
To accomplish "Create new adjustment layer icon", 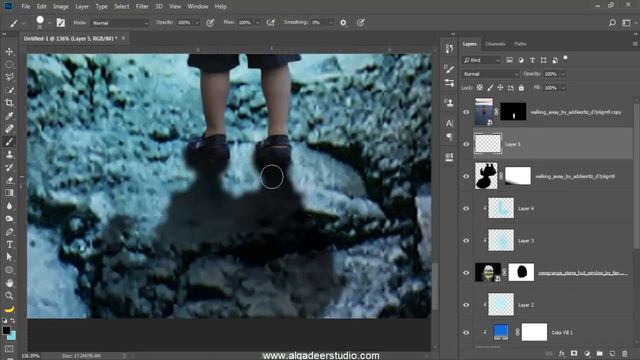I will pos(587,353).
